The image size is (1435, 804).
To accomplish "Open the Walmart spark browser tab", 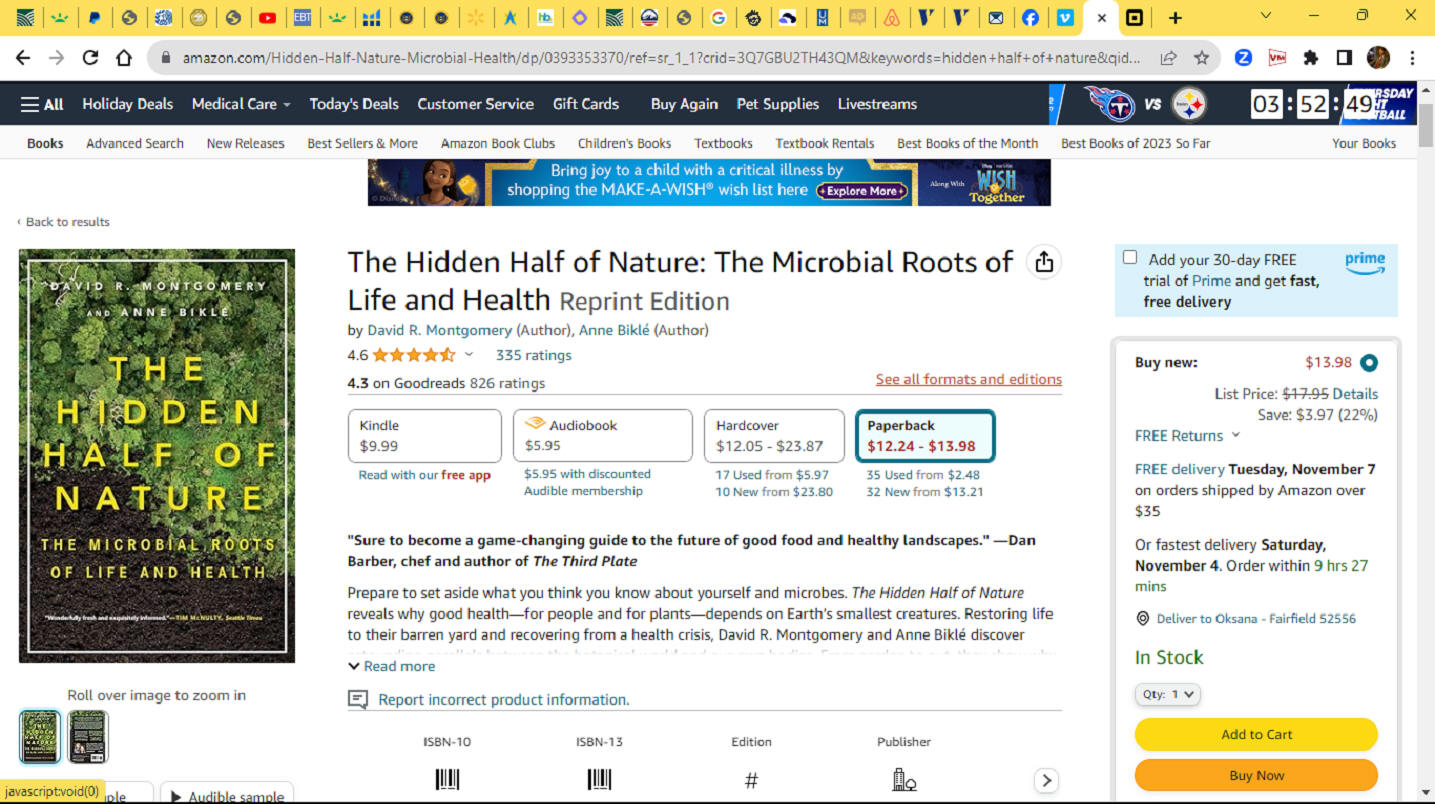I will tap(475, 17).
